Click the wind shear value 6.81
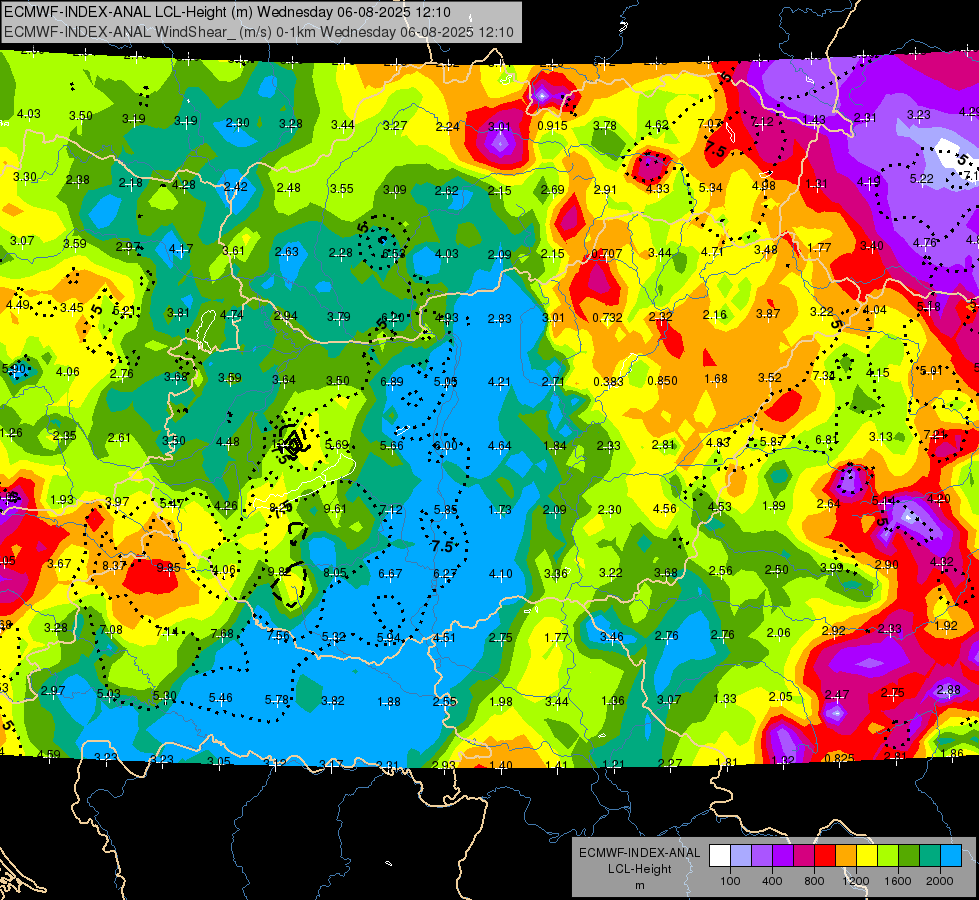 [826, 440]
